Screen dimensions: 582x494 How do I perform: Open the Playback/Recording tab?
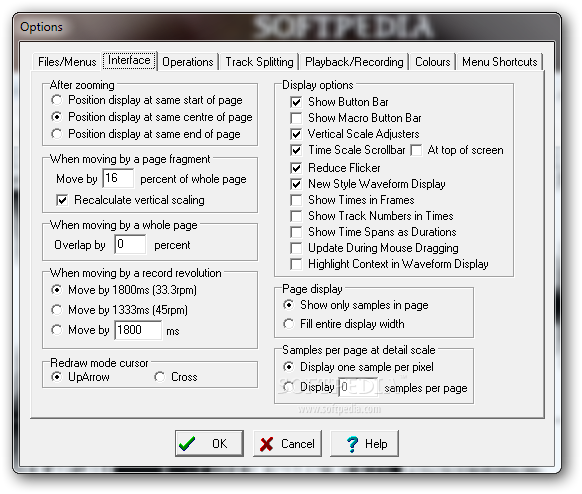click(x=354, y=62)
